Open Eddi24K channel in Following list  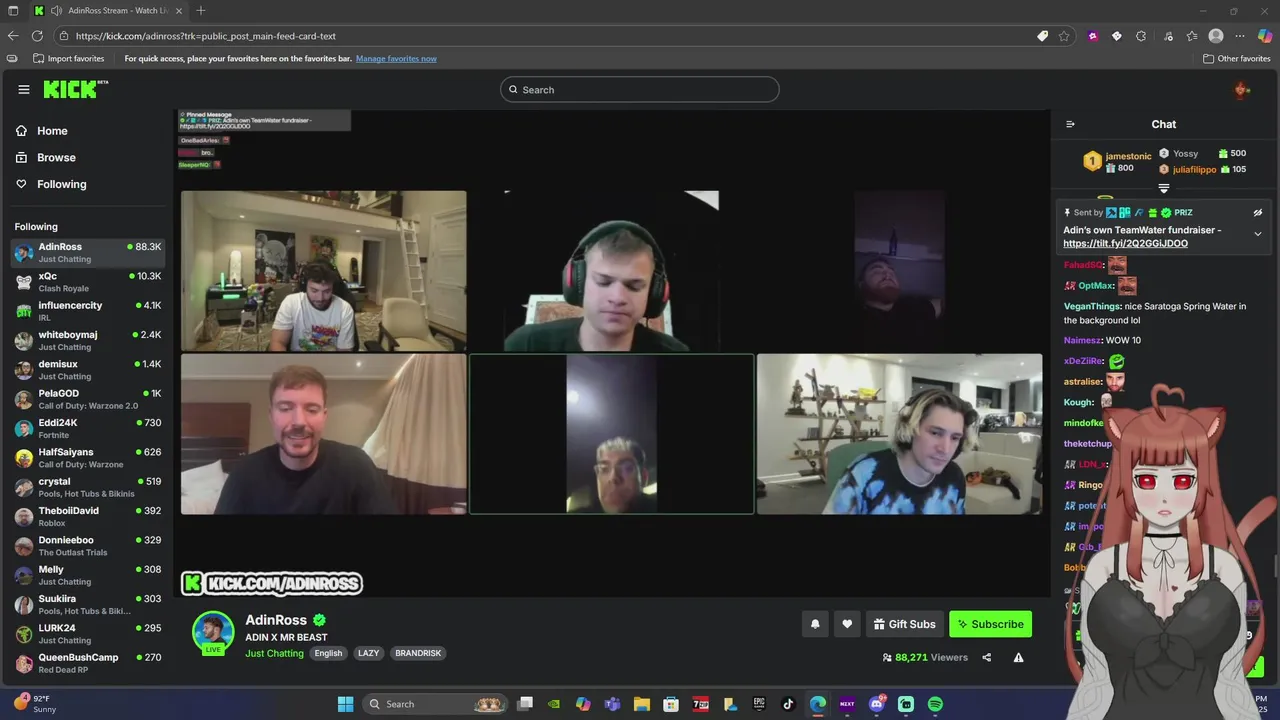coord(87,428)
